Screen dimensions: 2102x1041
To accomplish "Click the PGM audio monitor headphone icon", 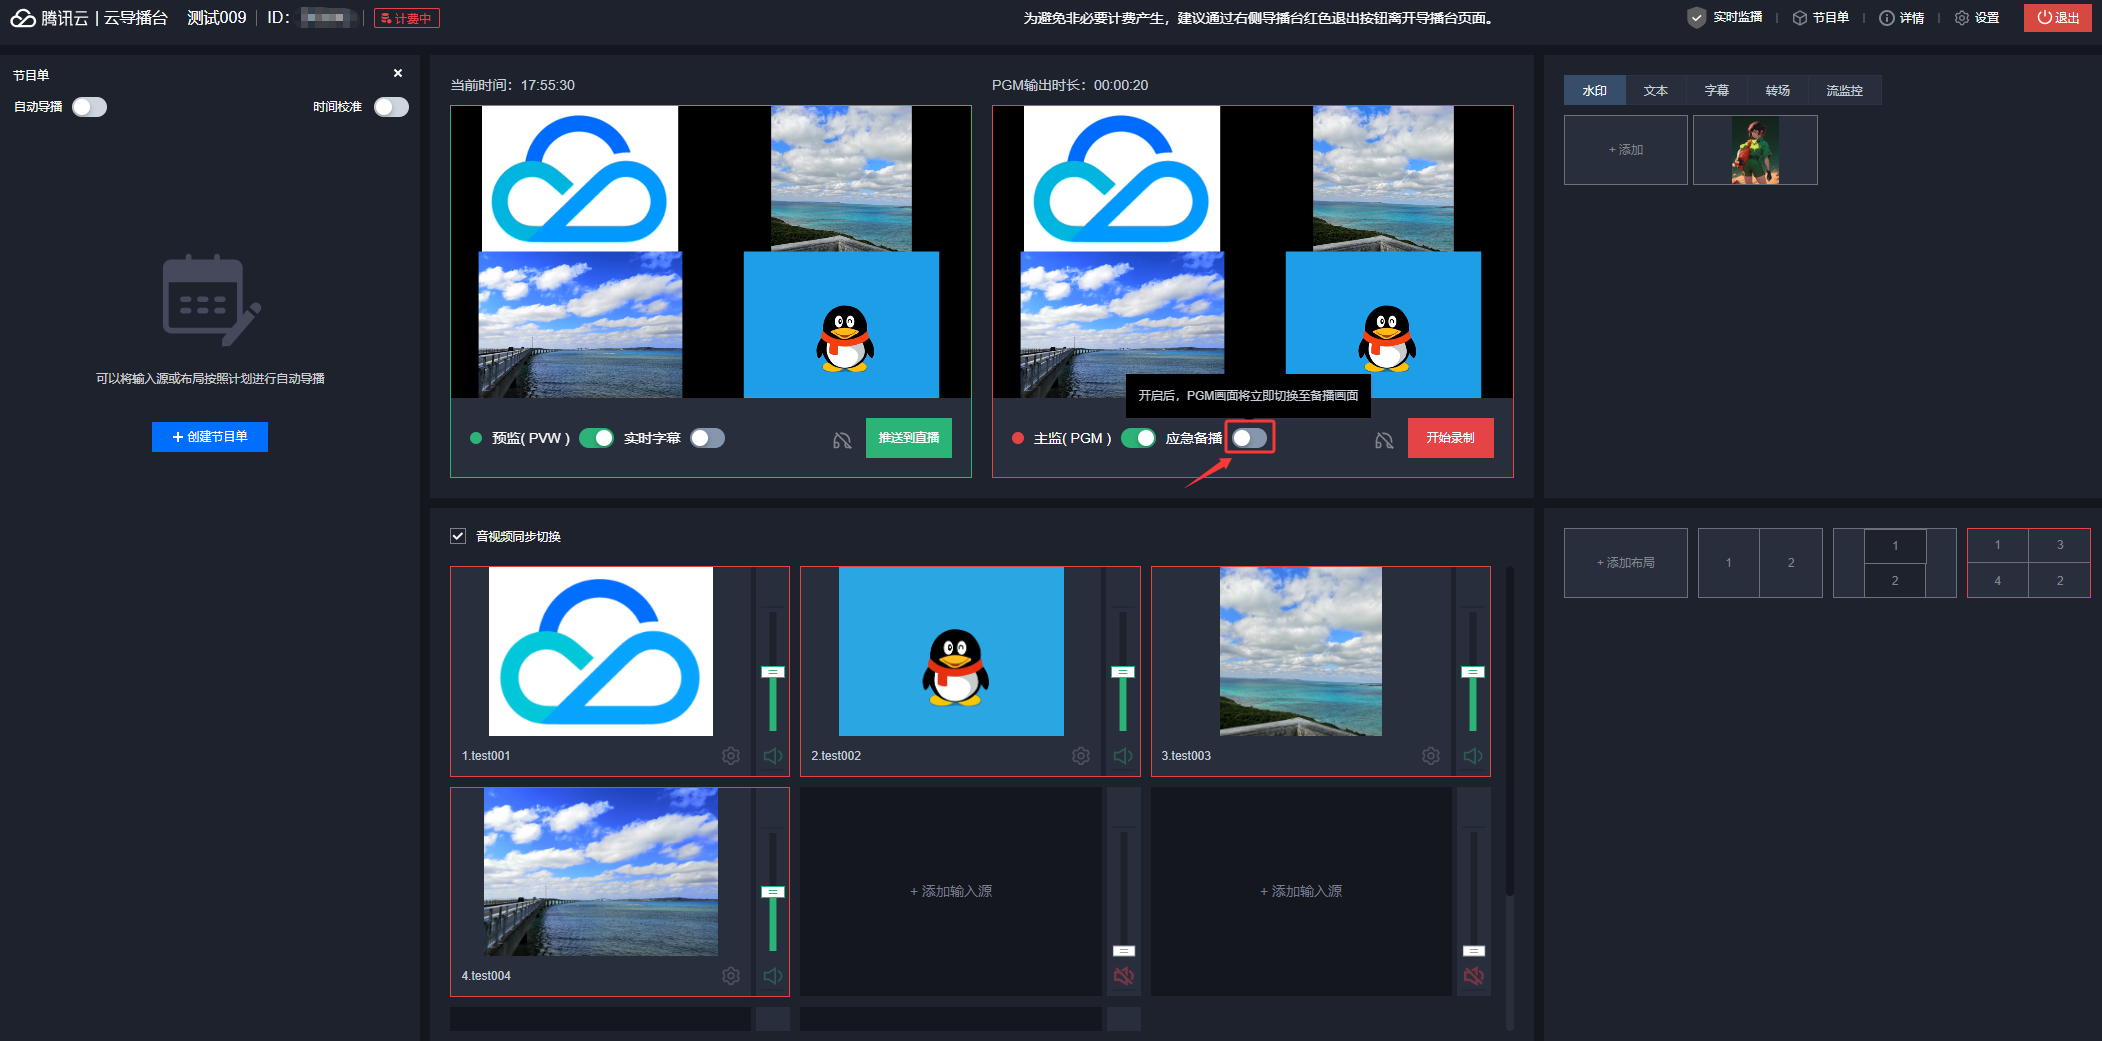I will click(1384, 440).
